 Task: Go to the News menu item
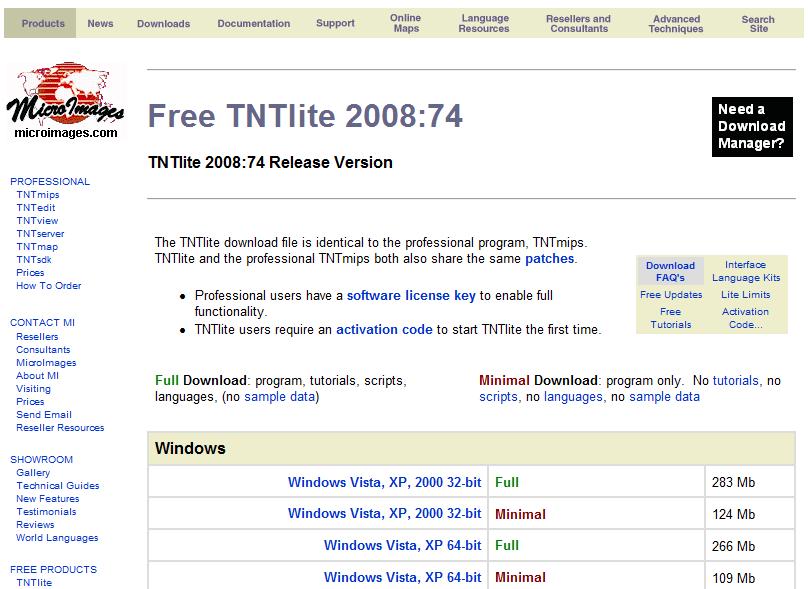coord(100,23)
